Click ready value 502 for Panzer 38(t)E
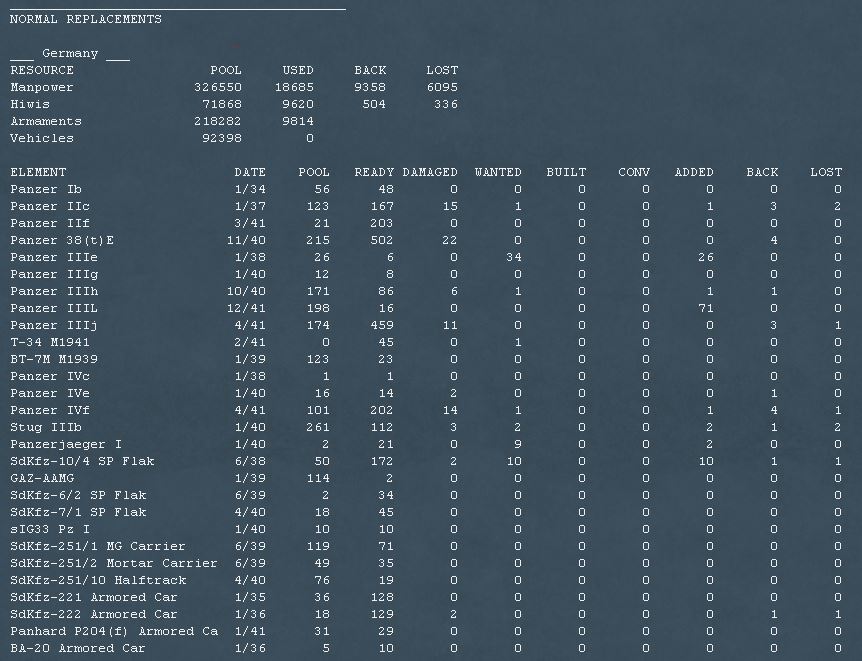This screenshot has width=862, height=661. (x=382, y=240)
